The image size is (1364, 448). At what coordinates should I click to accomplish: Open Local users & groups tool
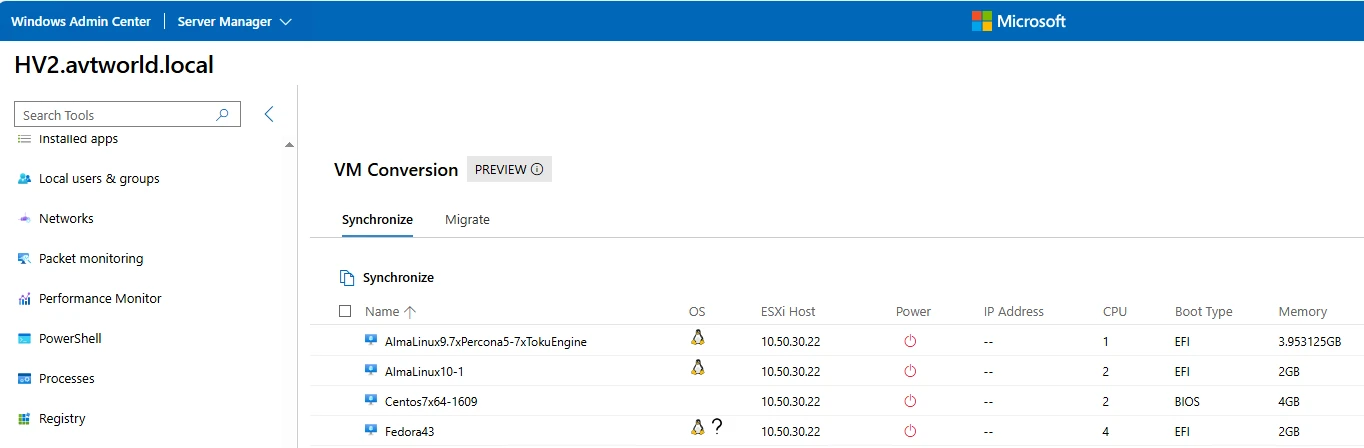pos(98,179)
